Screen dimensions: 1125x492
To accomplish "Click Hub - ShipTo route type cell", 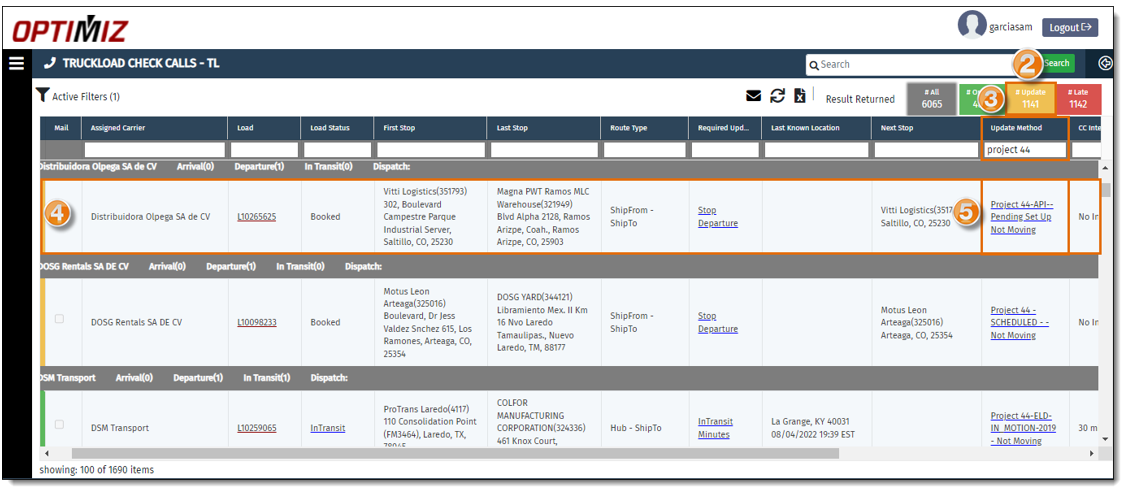I will (x=634, y=427).
